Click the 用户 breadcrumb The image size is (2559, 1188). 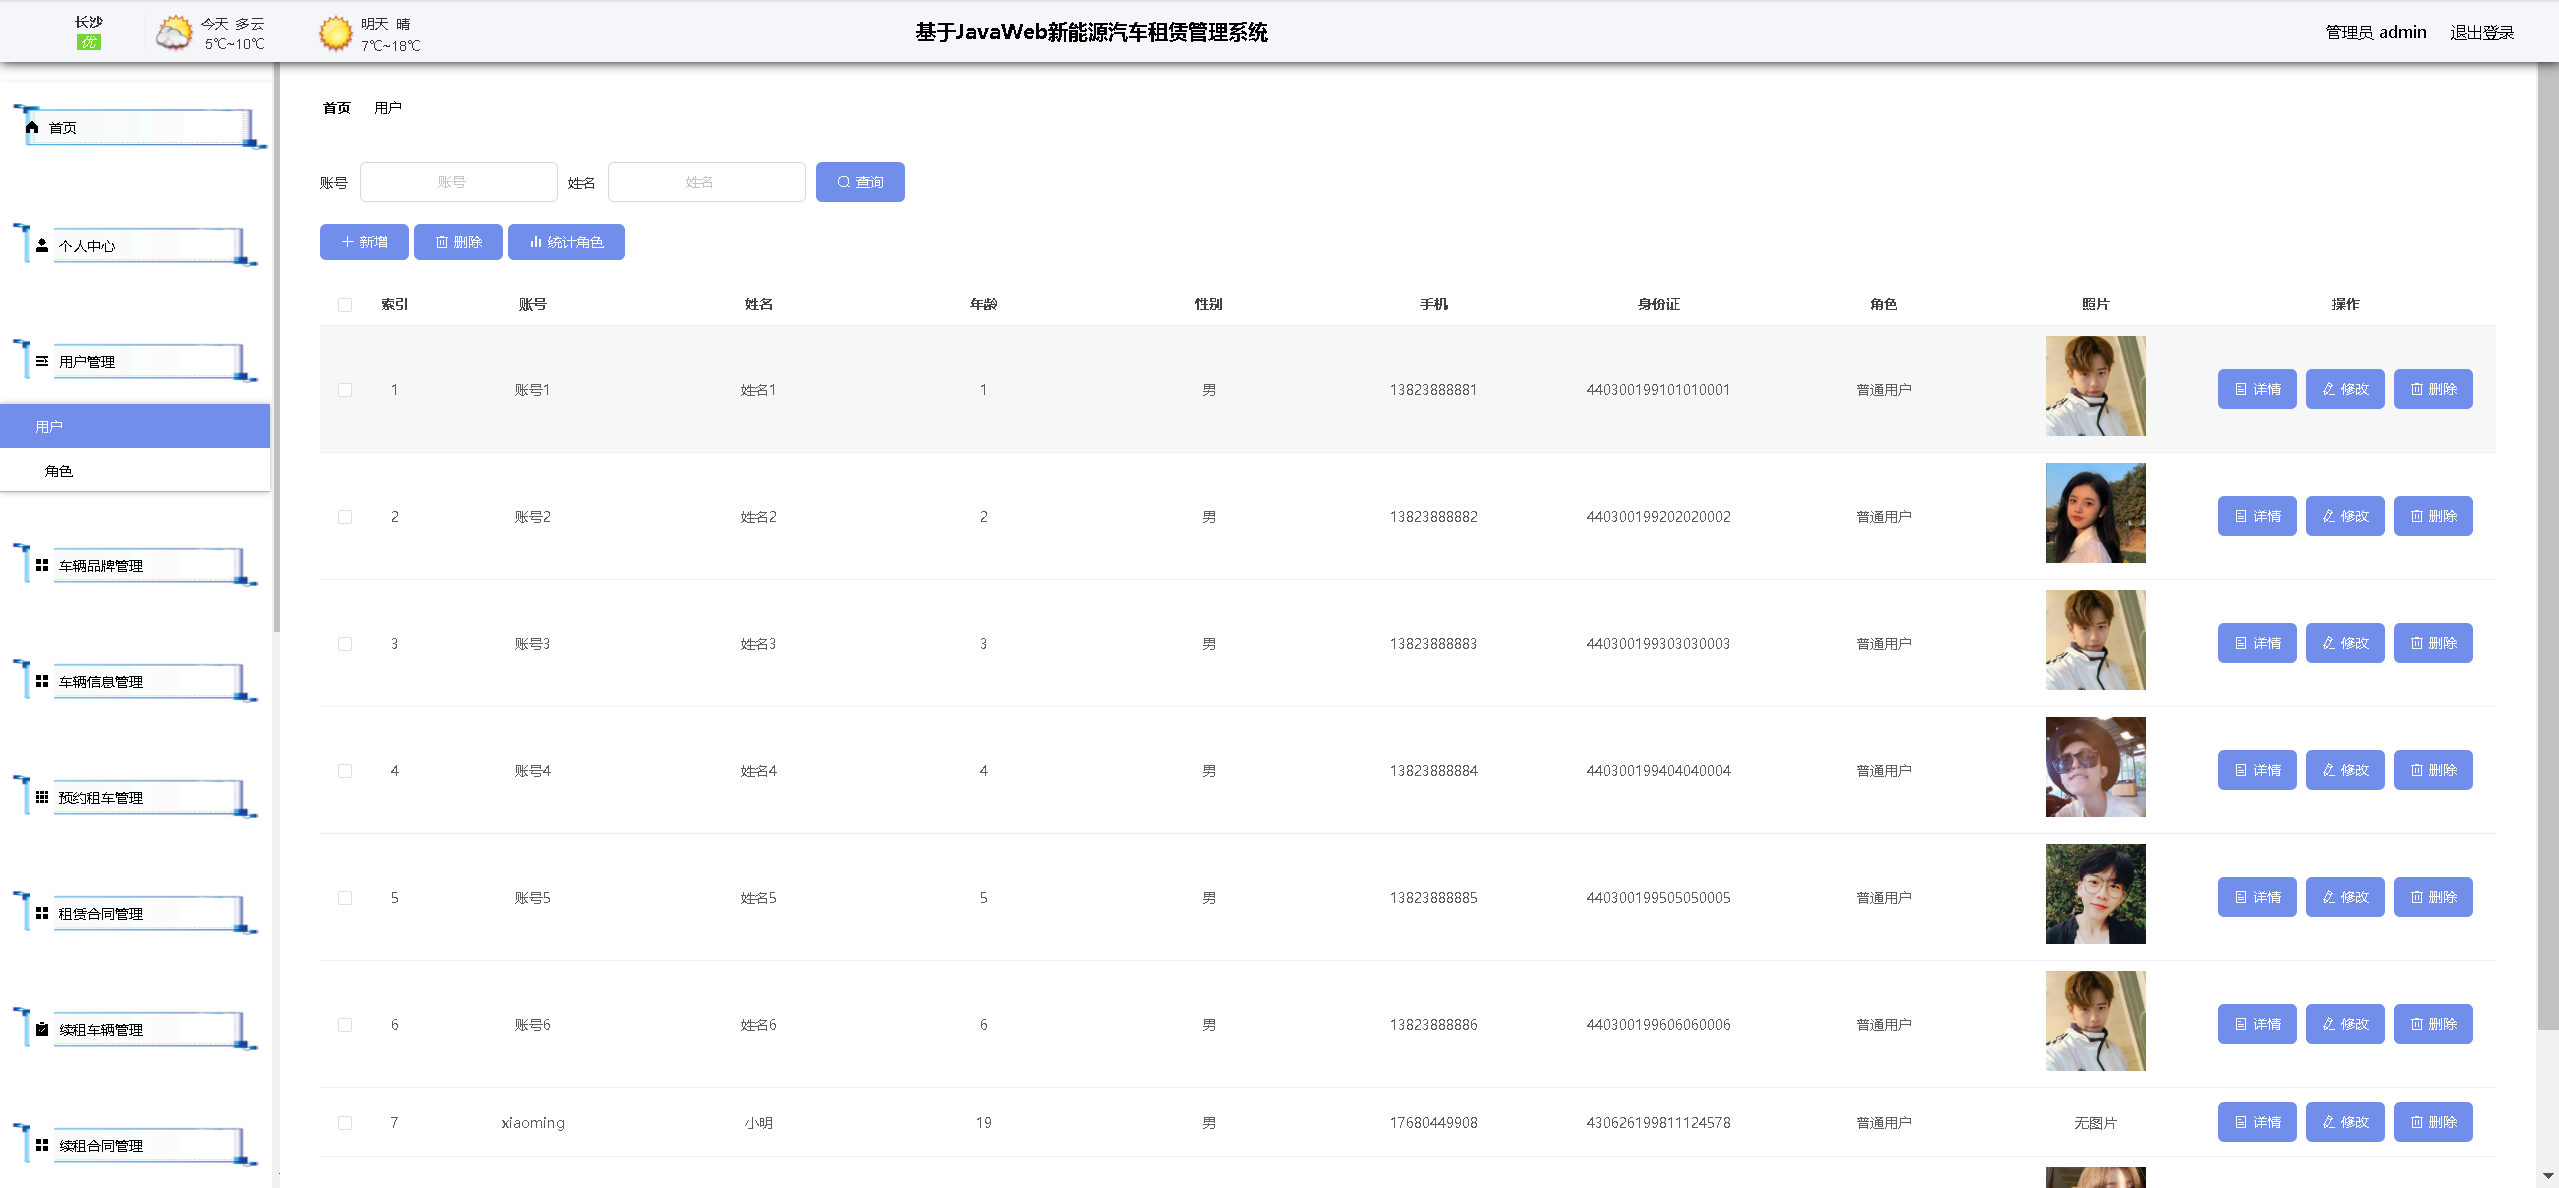pos(388,108)
